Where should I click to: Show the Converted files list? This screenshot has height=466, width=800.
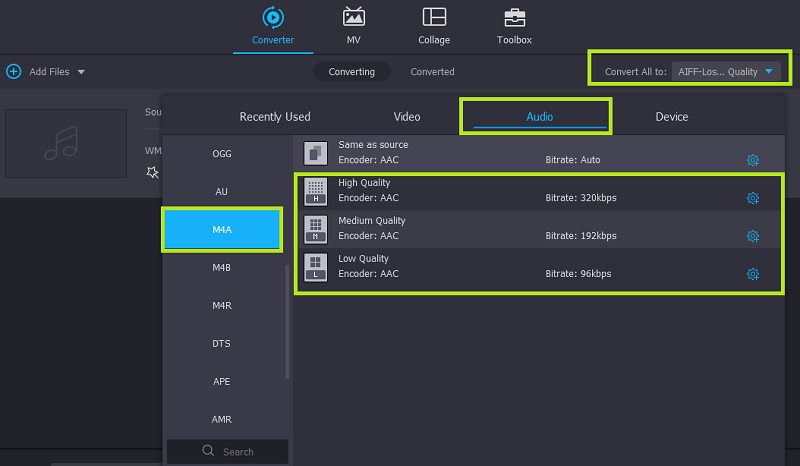(x=432, y=72)
